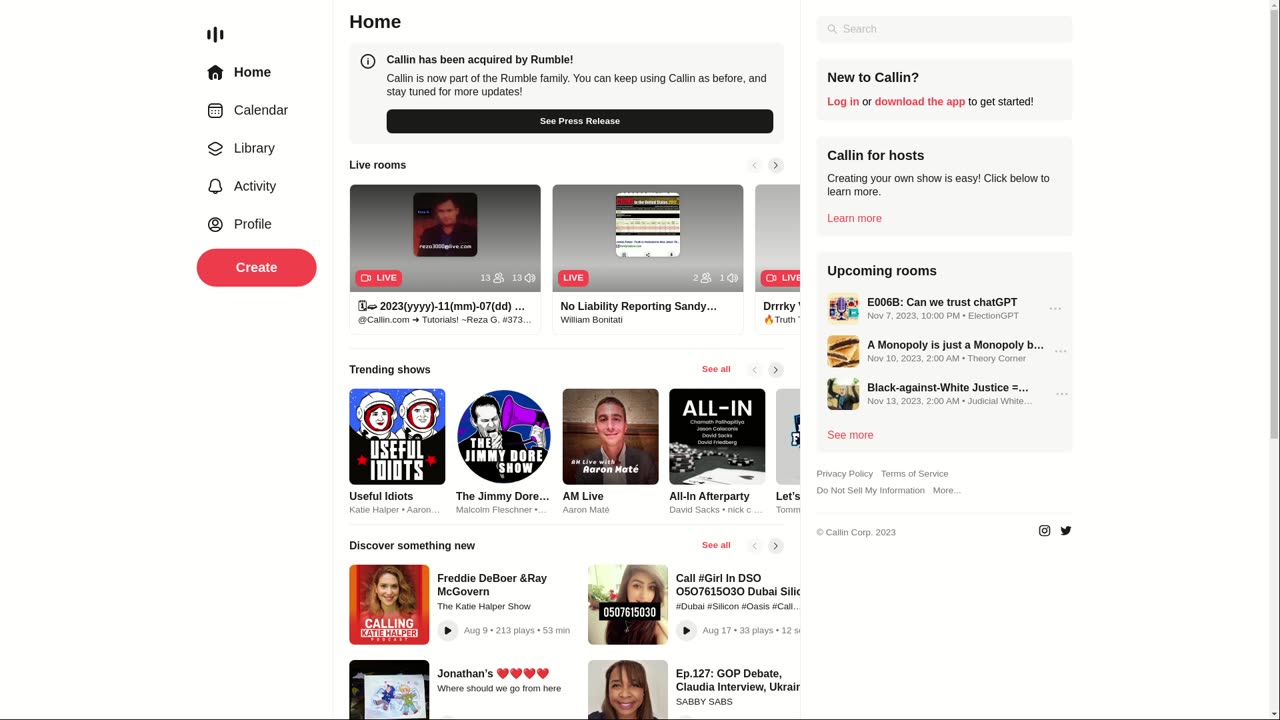Expand the More... footer link
Image resolution: width=1280 pixels, height=720 pixels.
946,491
